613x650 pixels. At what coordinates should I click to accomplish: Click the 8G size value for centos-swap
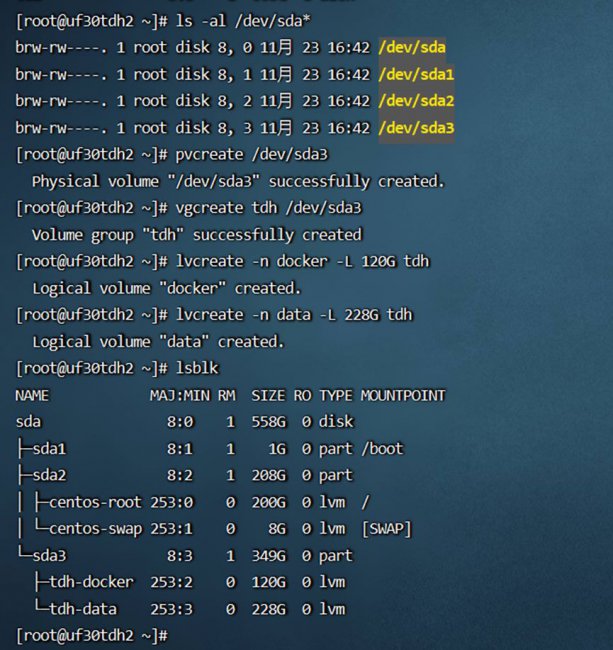click(x=277, y=529)
